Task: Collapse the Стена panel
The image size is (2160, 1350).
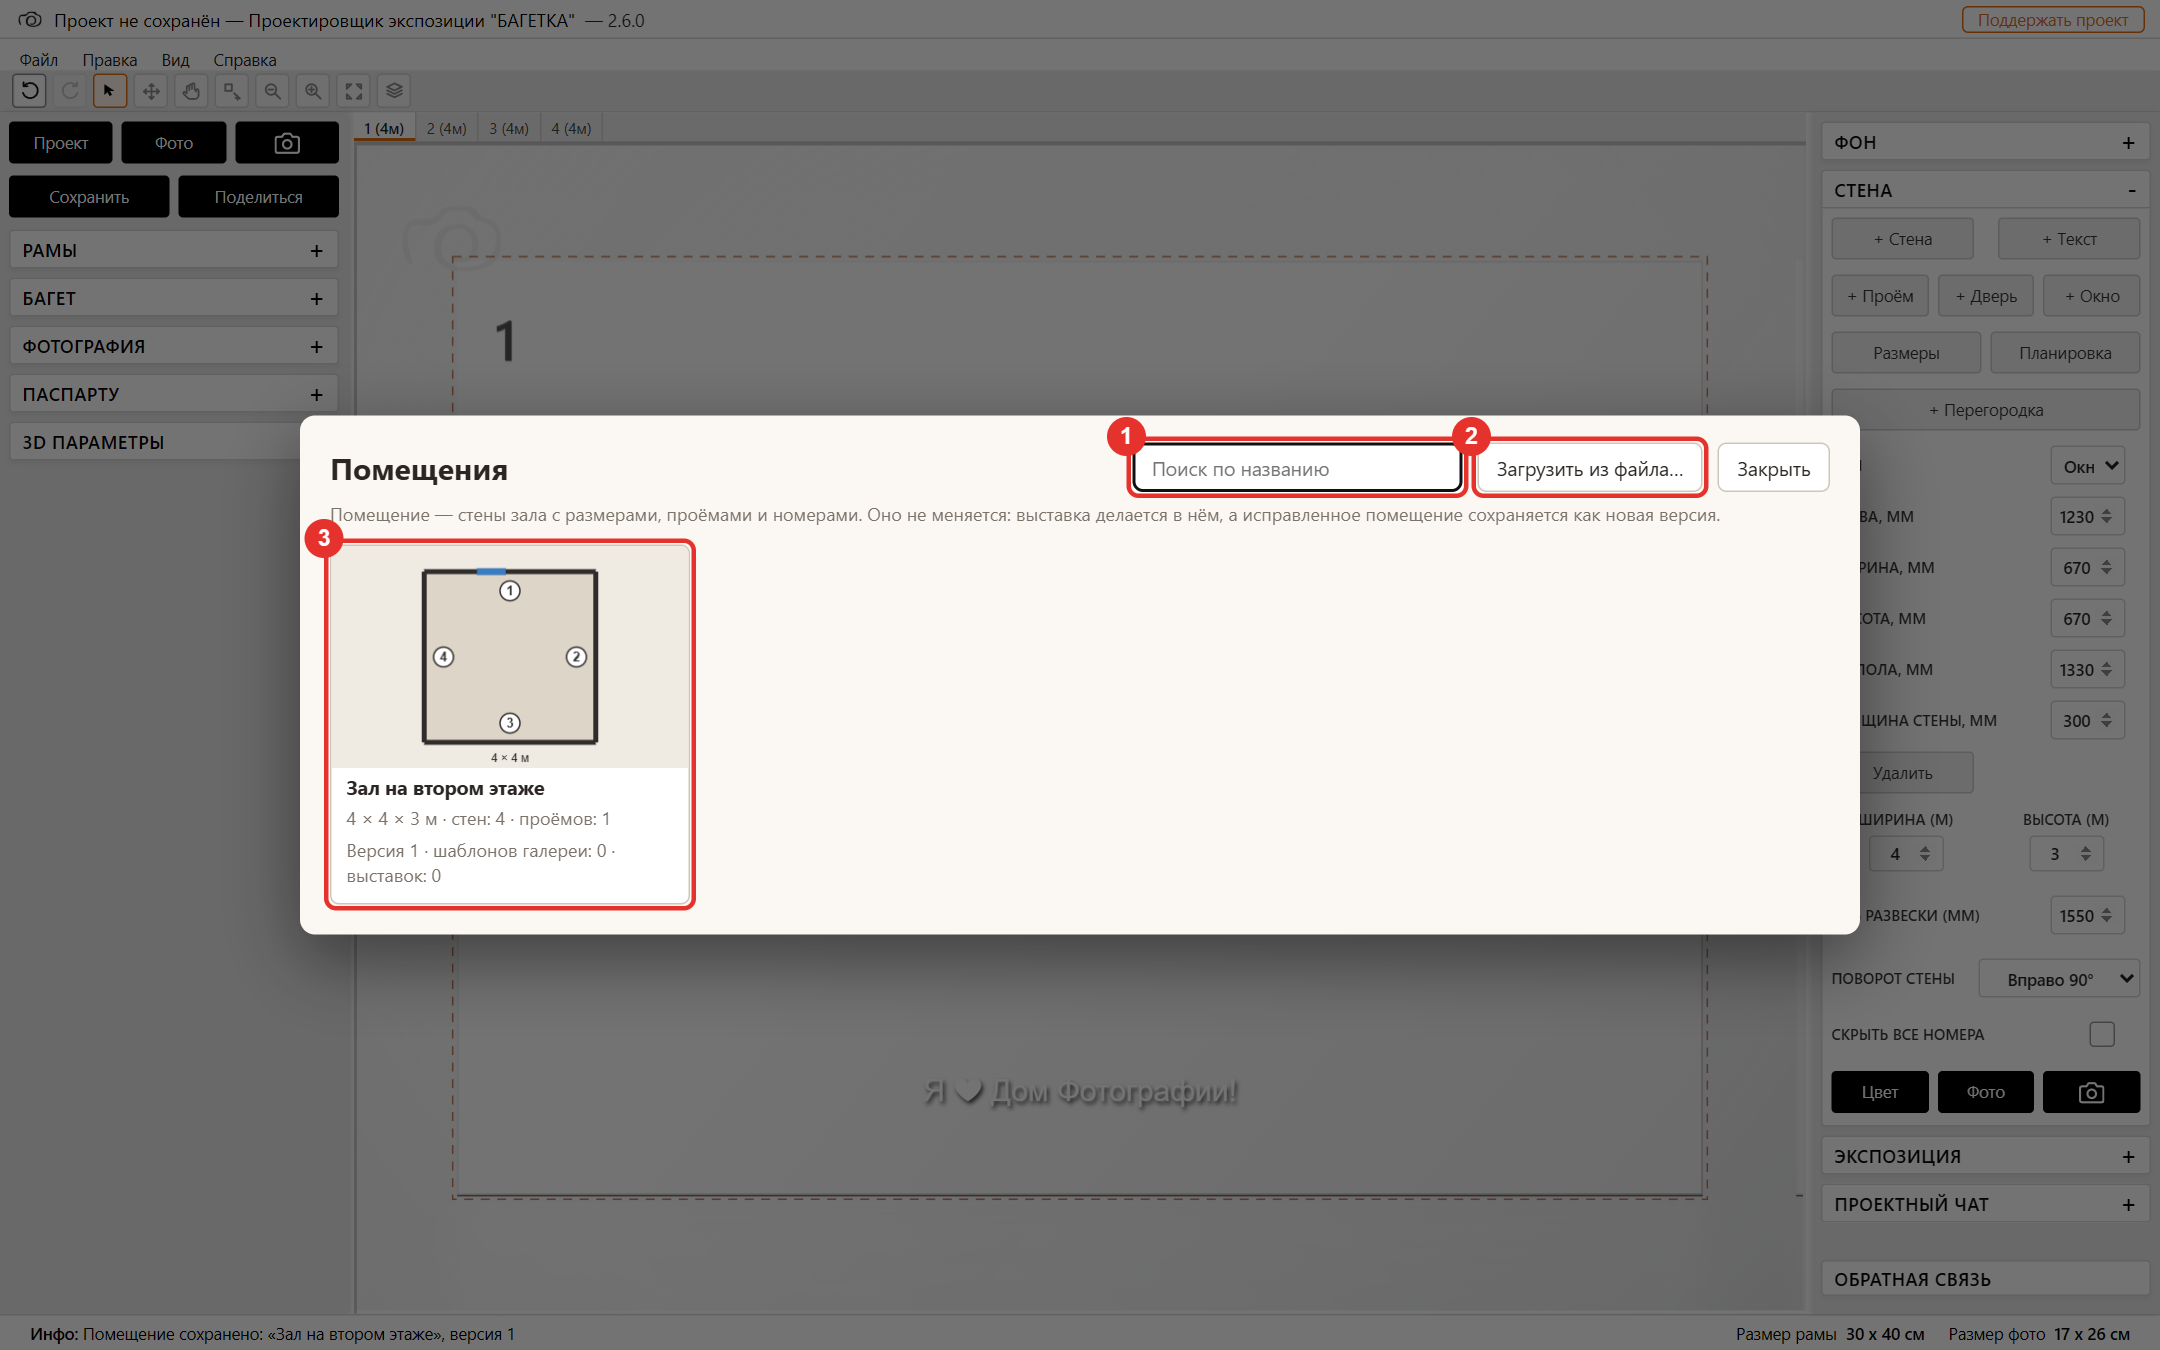Action: [x=1985, y=190]
